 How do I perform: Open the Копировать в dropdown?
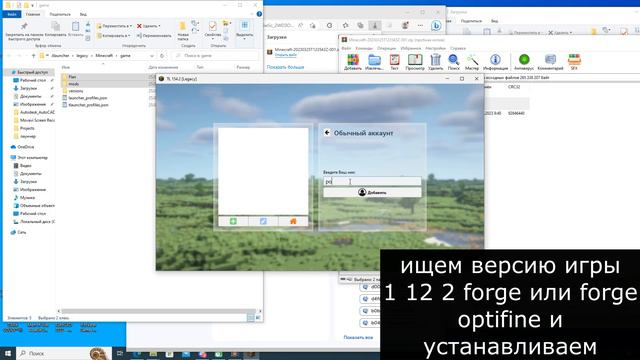tap(113, 36)
